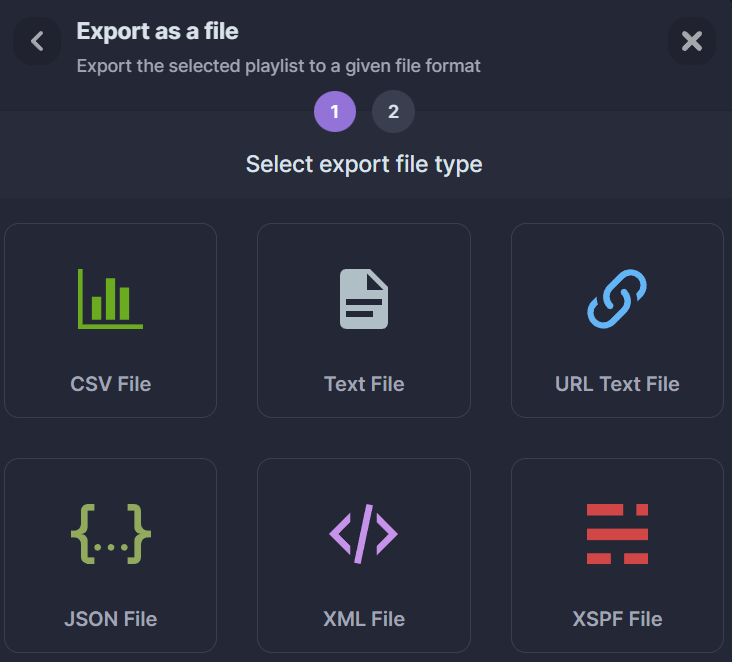Choose the XML File label
Viewport: 732px width, 662px height.
pyautogui.click(x=364, y=619)
